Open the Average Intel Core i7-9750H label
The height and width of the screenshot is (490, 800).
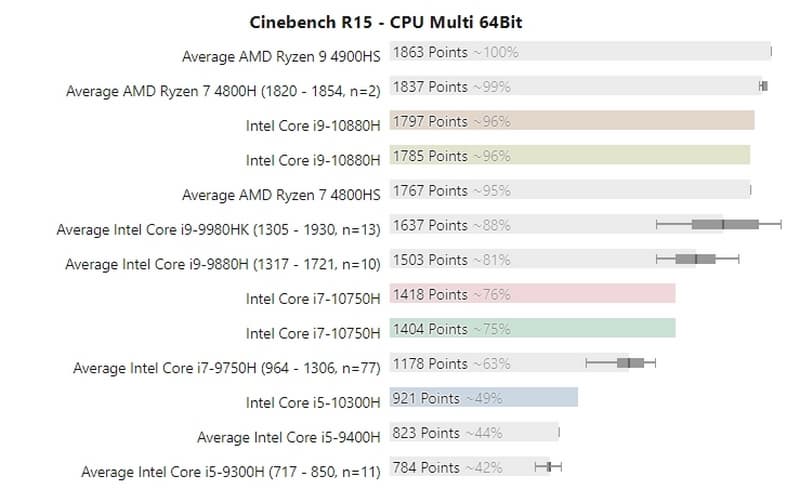(226, 368)
